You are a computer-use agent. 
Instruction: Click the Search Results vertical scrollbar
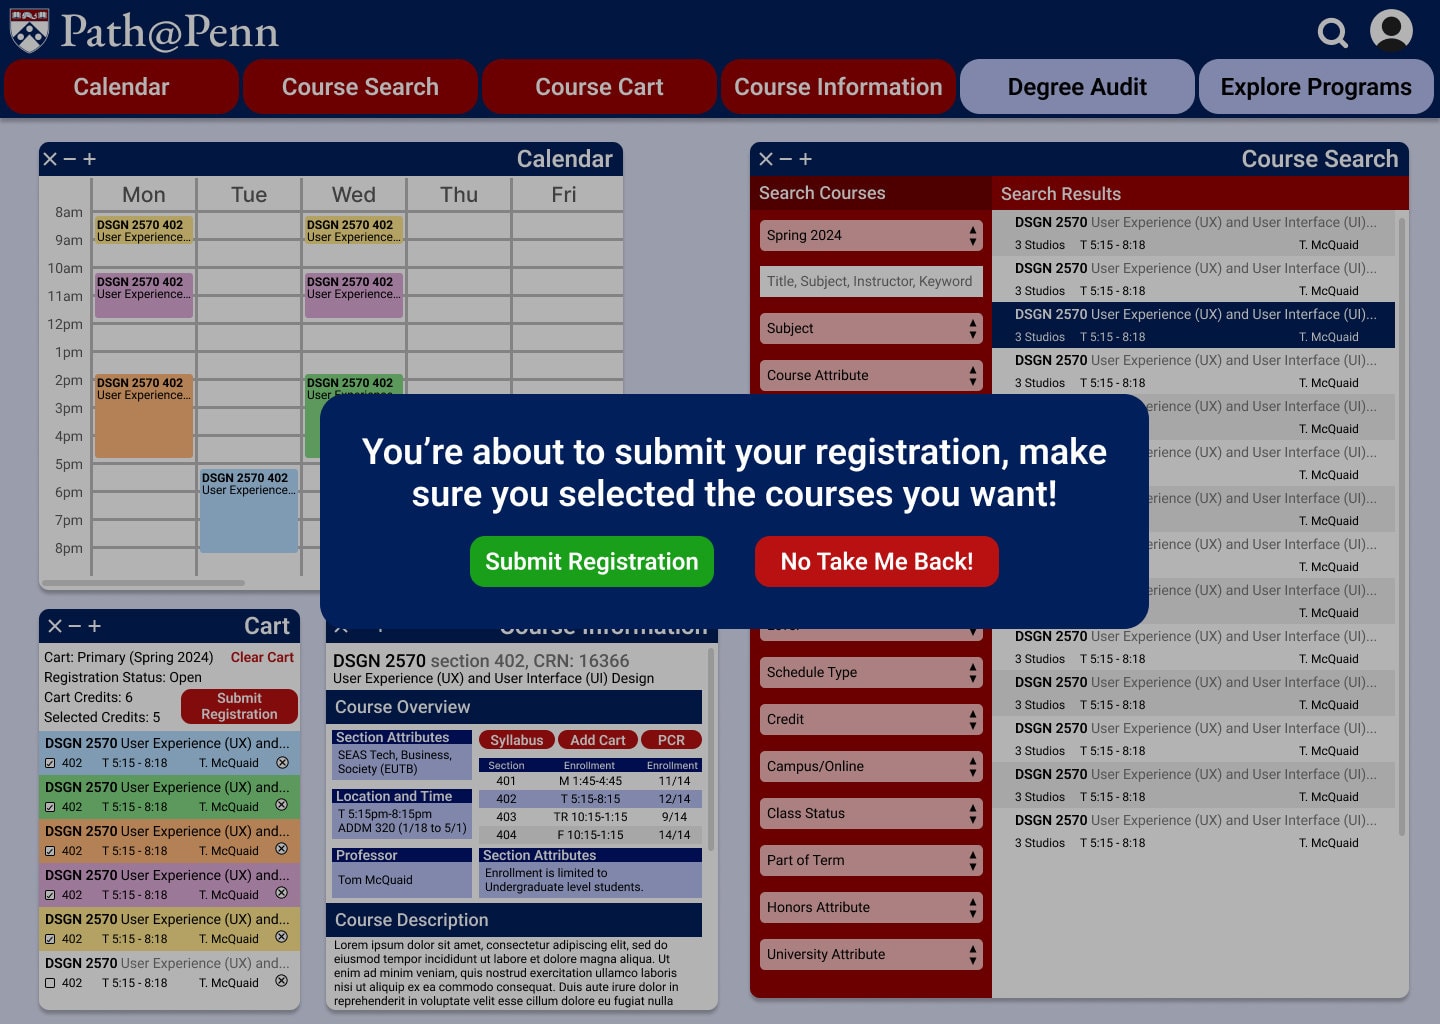(1402, 525)
